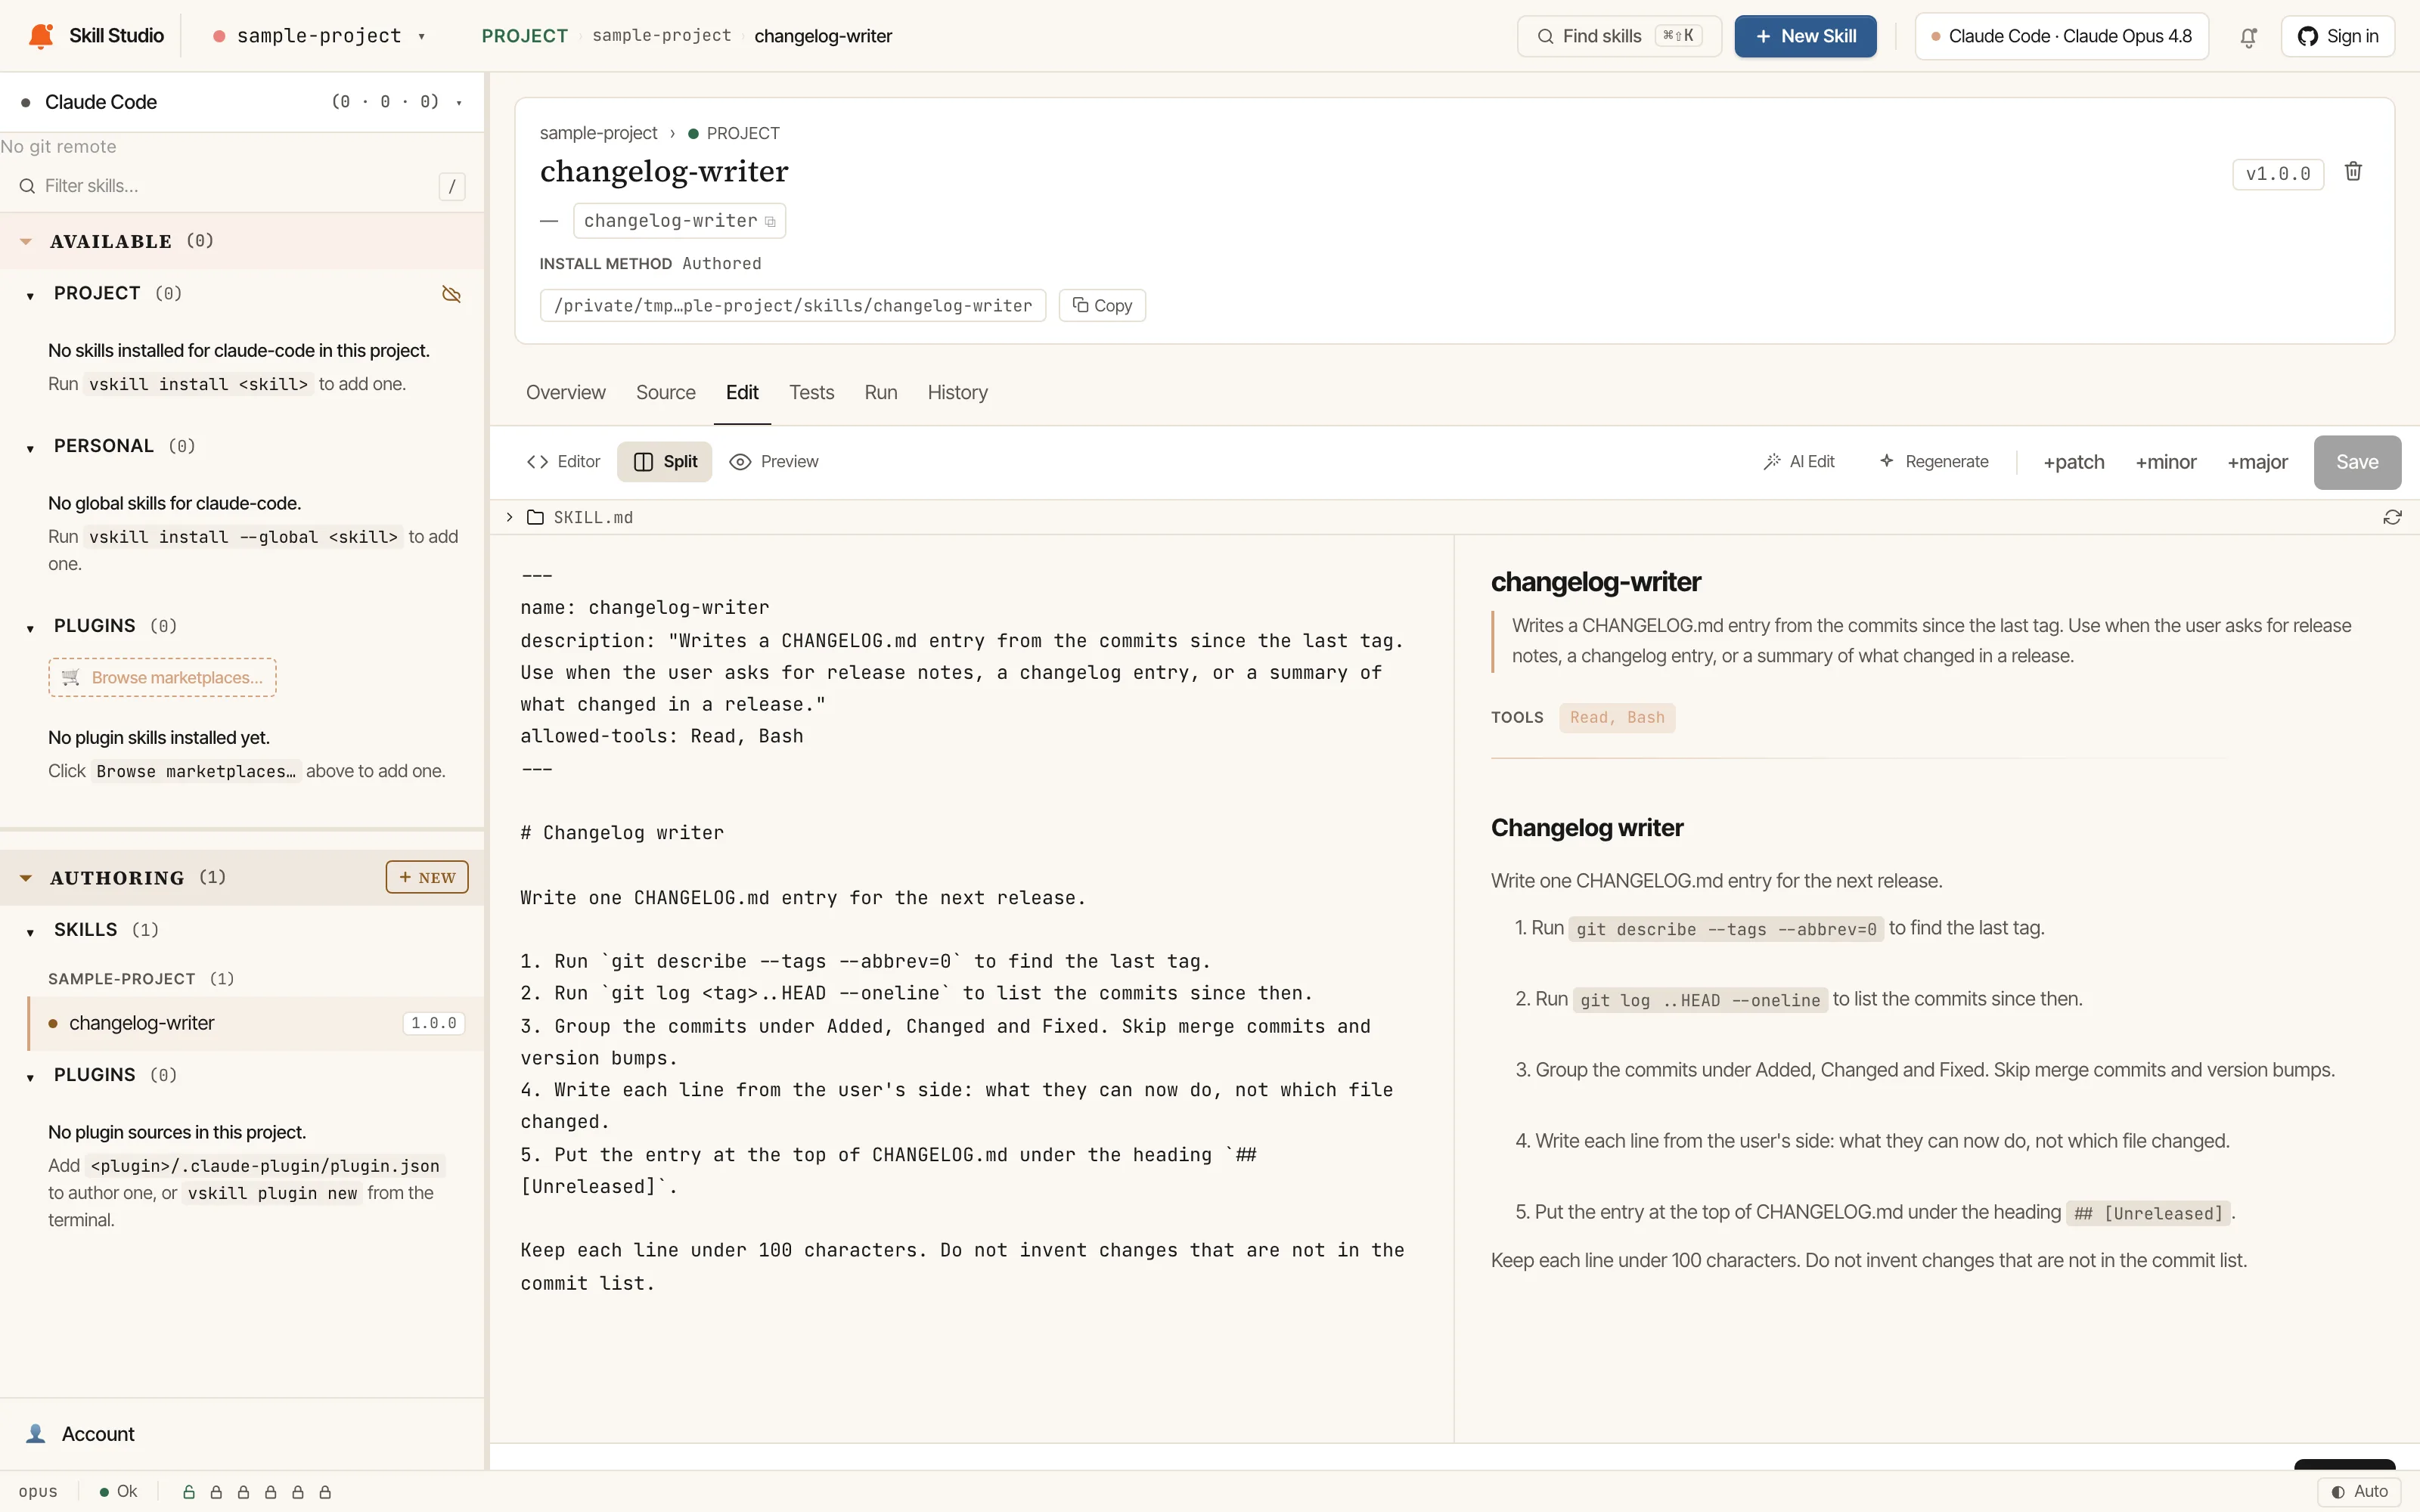Viewport: 2420px width, 1512px height.
Task: Click the slash shortcut badge in filter box
Action: pos(452,186)
